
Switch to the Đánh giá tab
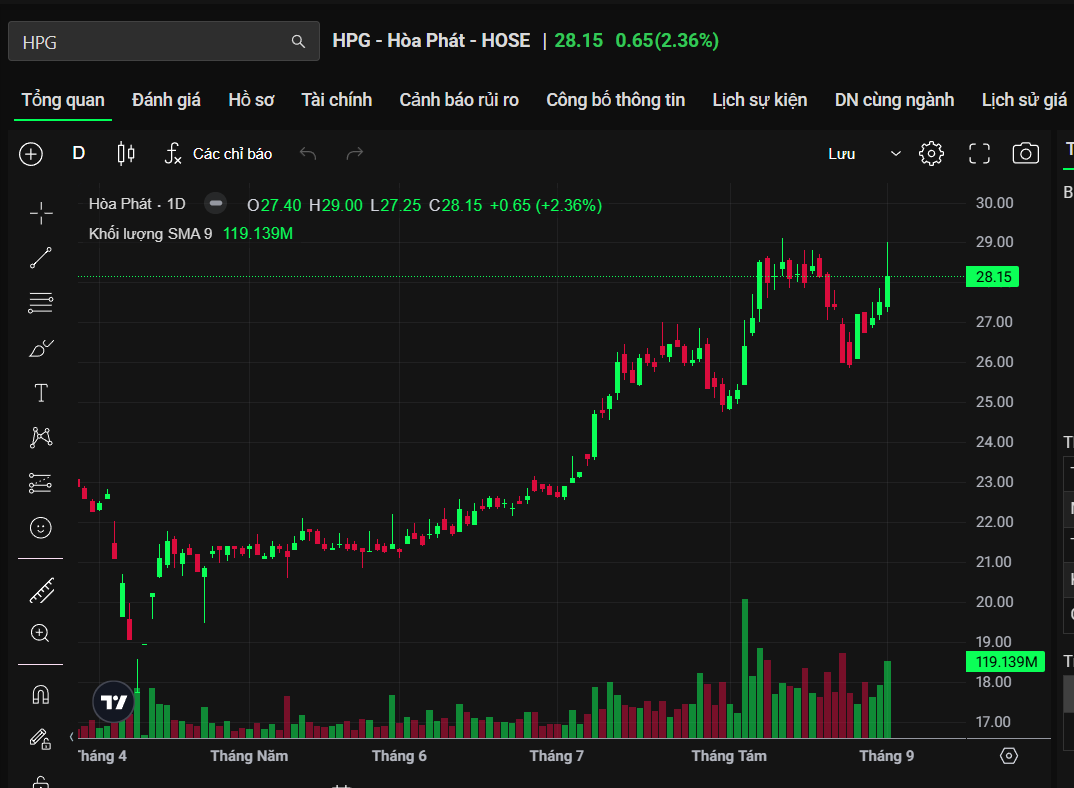(x=166, y=100)
